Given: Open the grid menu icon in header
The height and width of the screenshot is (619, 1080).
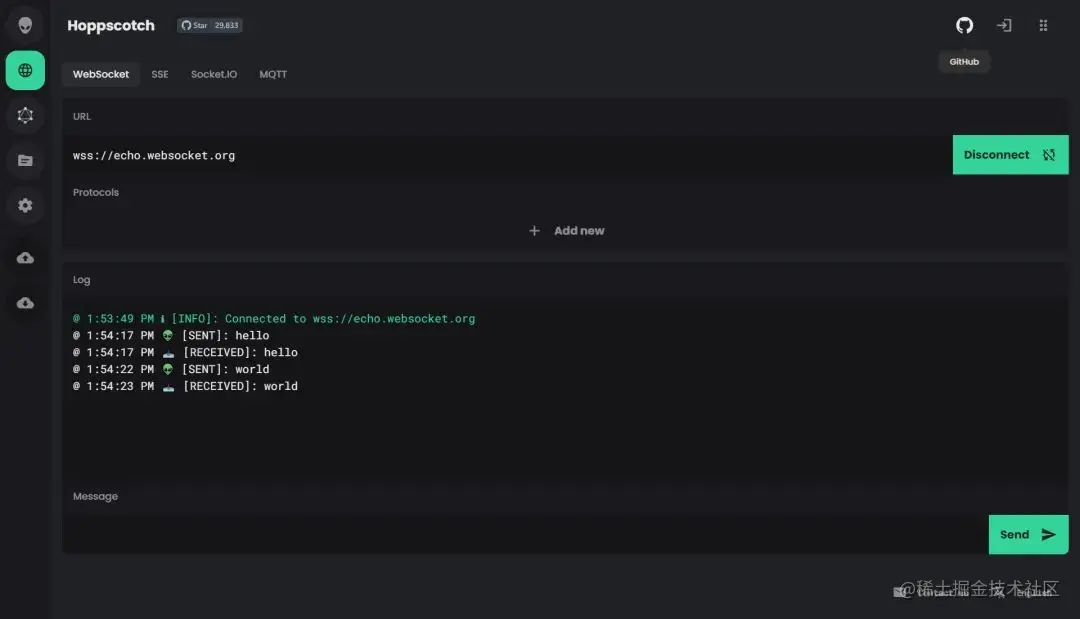Looking at the screenshot, I should pos(1043,25).
